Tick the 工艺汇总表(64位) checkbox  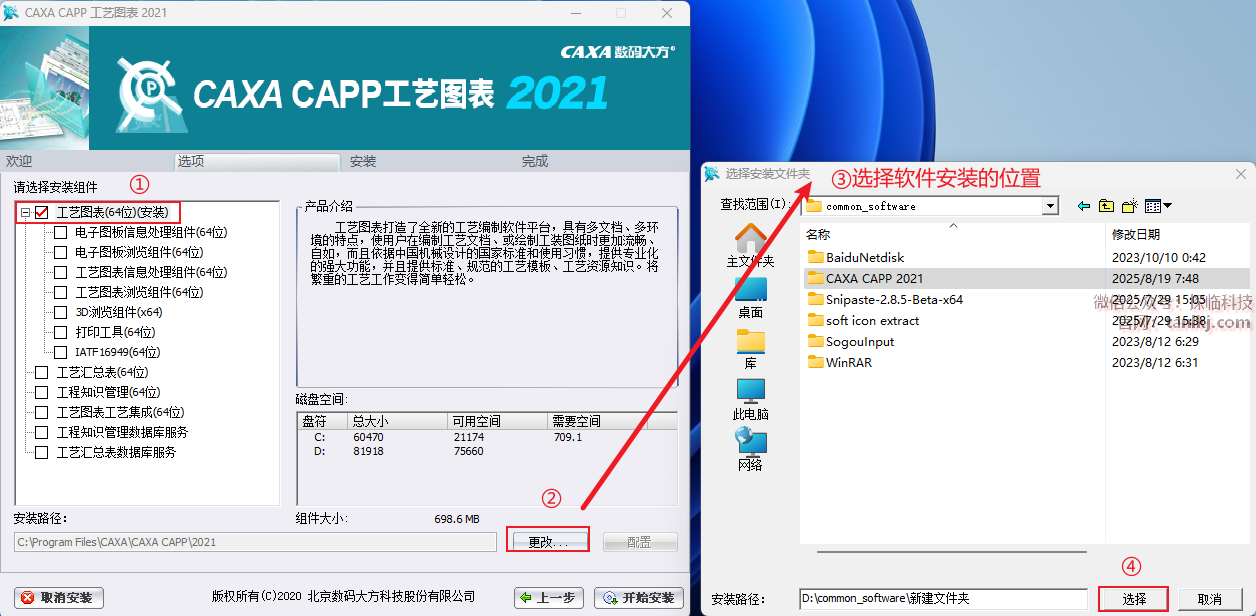click(x=42, y=372)
